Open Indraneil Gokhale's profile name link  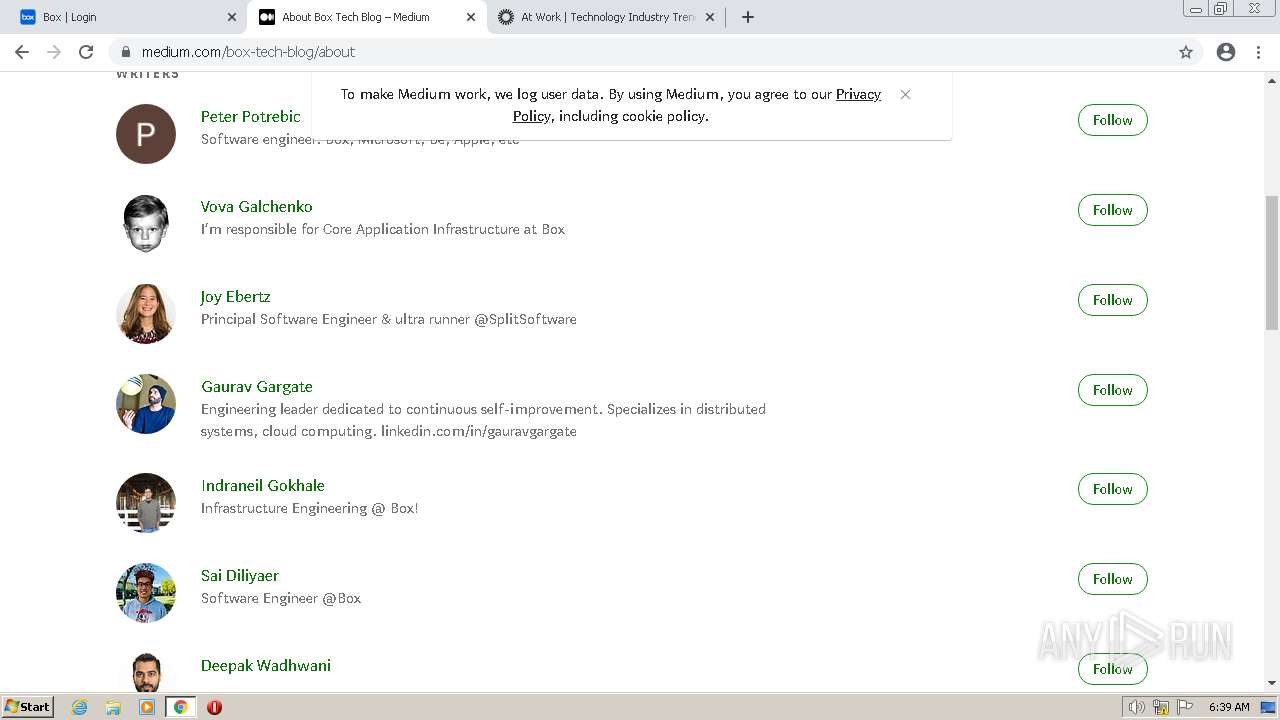pyautogui.click(x=263, y=485)
